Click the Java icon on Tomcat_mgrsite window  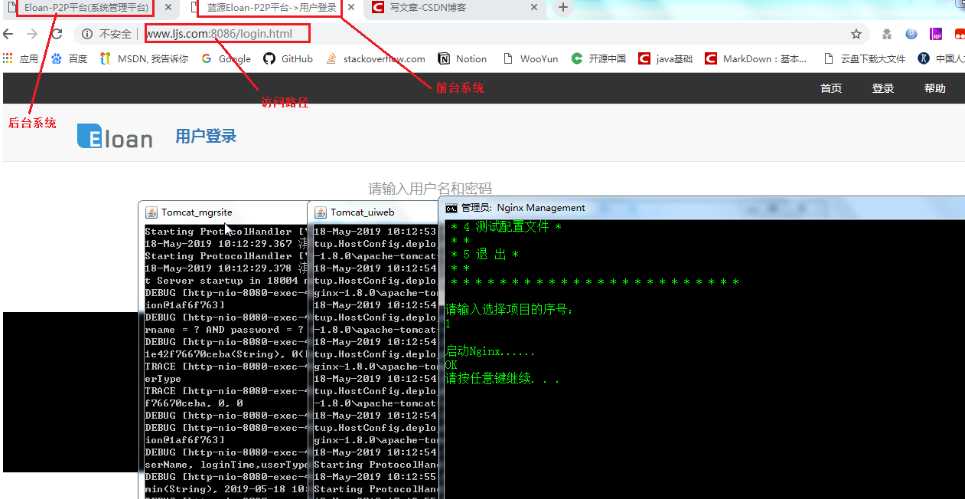[151, 213]
